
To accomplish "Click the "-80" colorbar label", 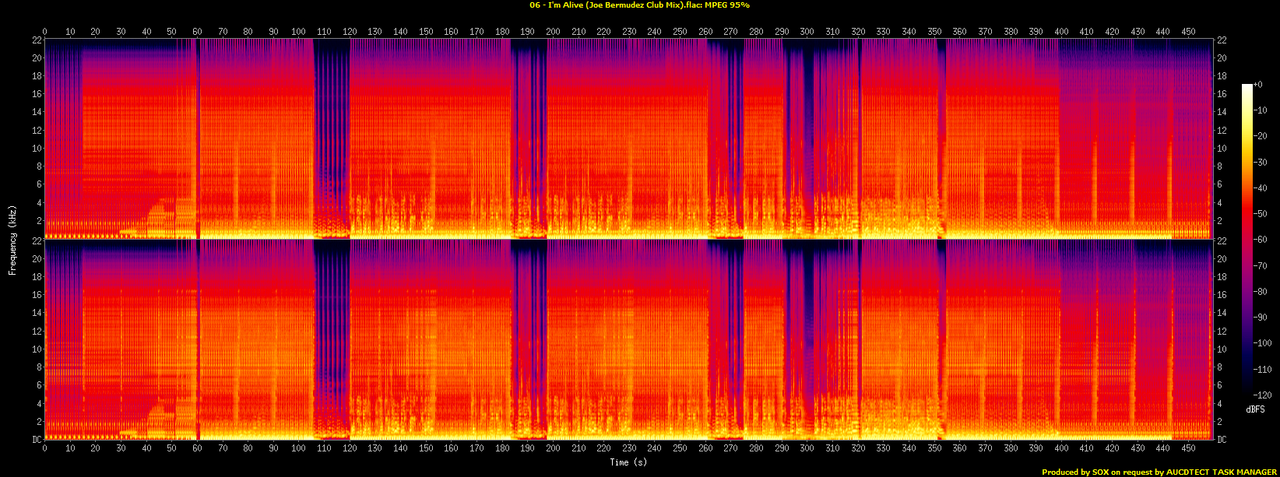I will pyautogui.click(x=1262, y=292).
